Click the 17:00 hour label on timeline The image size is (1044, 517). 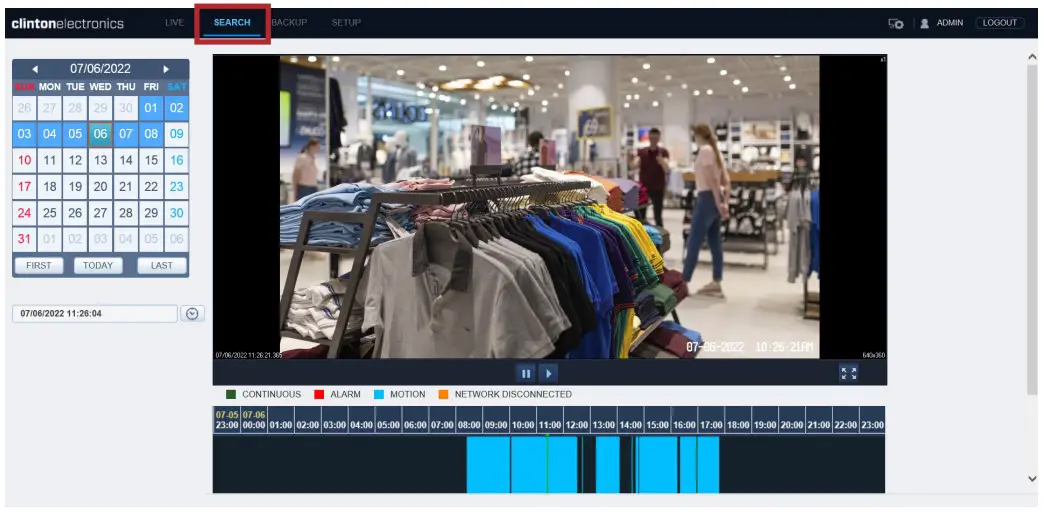(711, 424)
